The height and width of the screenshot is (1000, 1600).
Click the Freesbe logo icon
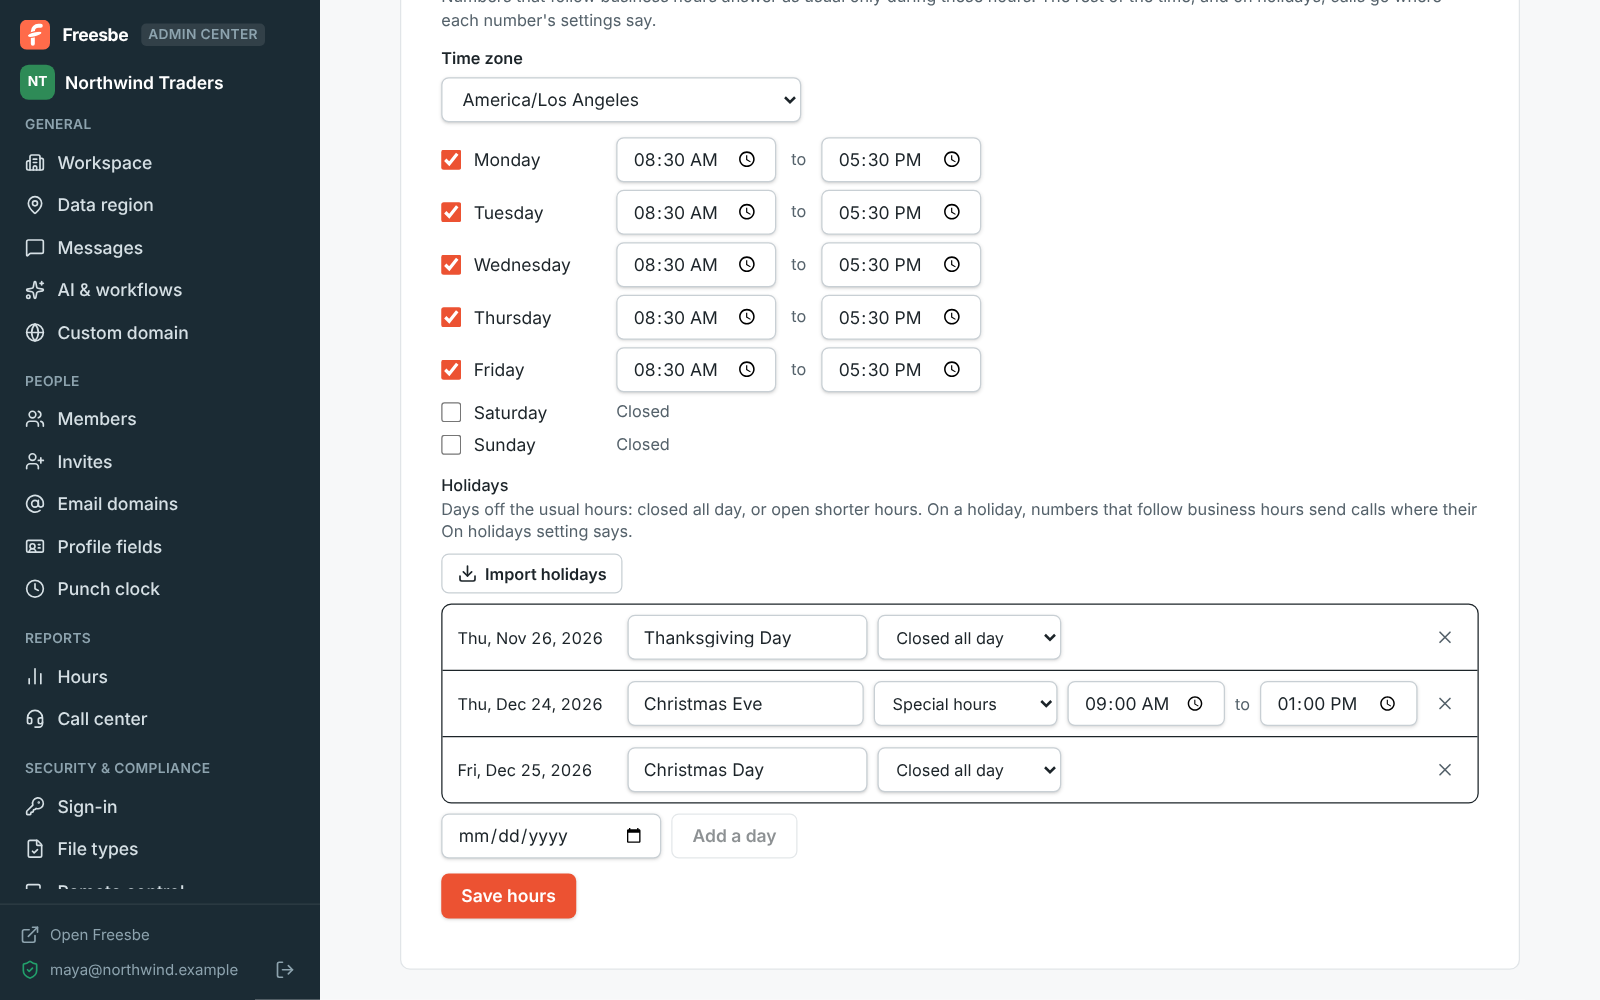pyautogui.click(x=35, y=34)
